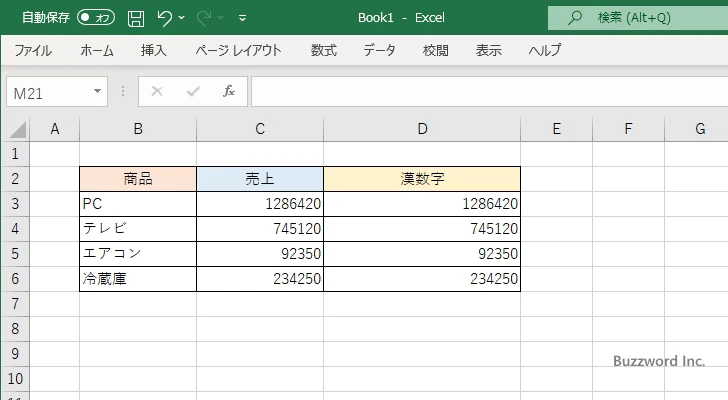Click the 商品 header cell

pos(138,179)
